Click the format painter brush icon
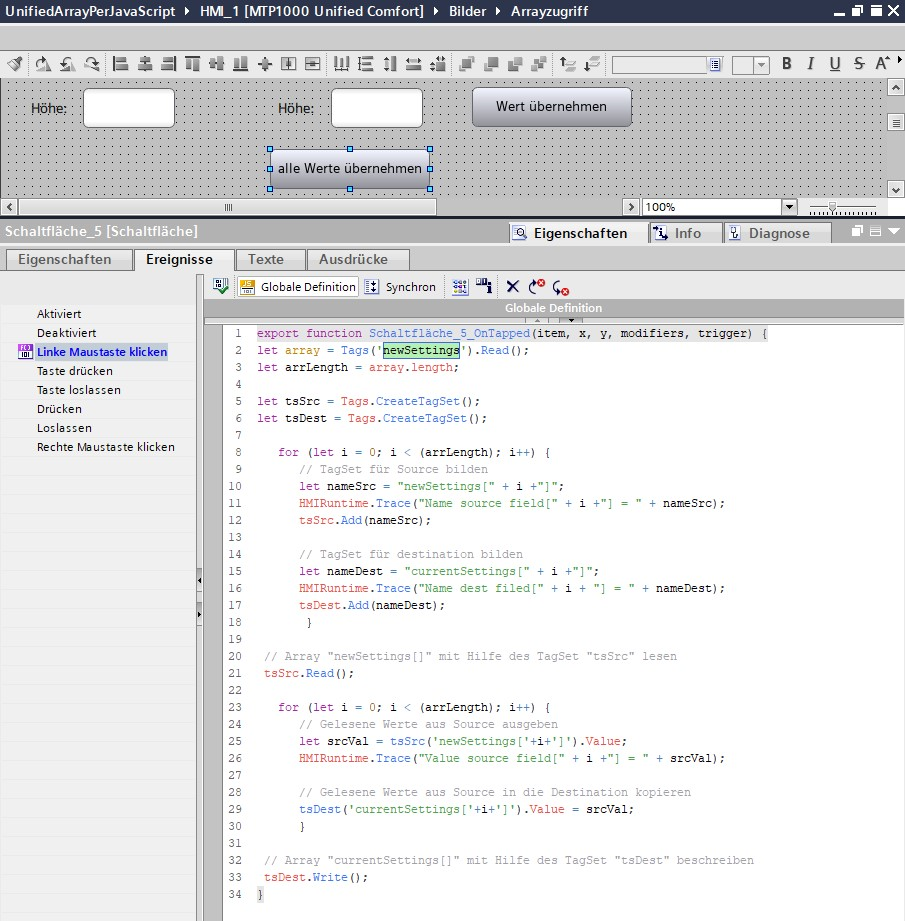Image resolution: width=905 pixels, height=921 pixels. [x=14, y=64]
